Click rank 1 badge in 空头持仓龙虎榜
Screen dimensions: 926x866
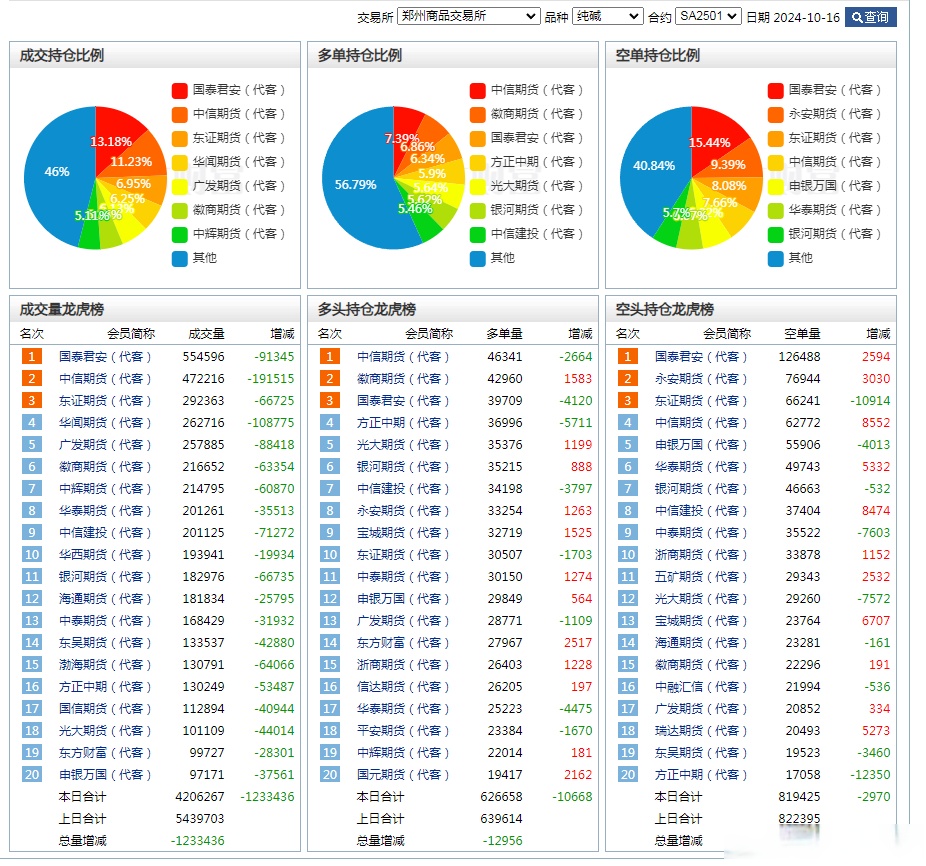pyautogui.click(x=628, y=356)
